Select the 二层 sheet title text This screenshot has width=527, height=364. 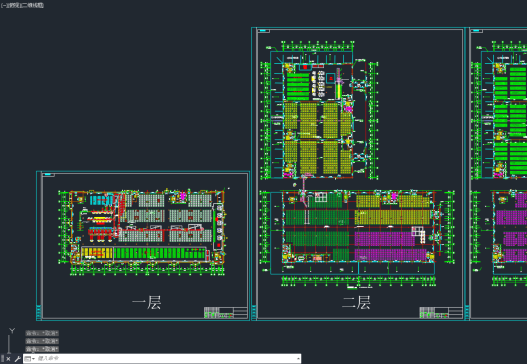[x=356, y=302]
